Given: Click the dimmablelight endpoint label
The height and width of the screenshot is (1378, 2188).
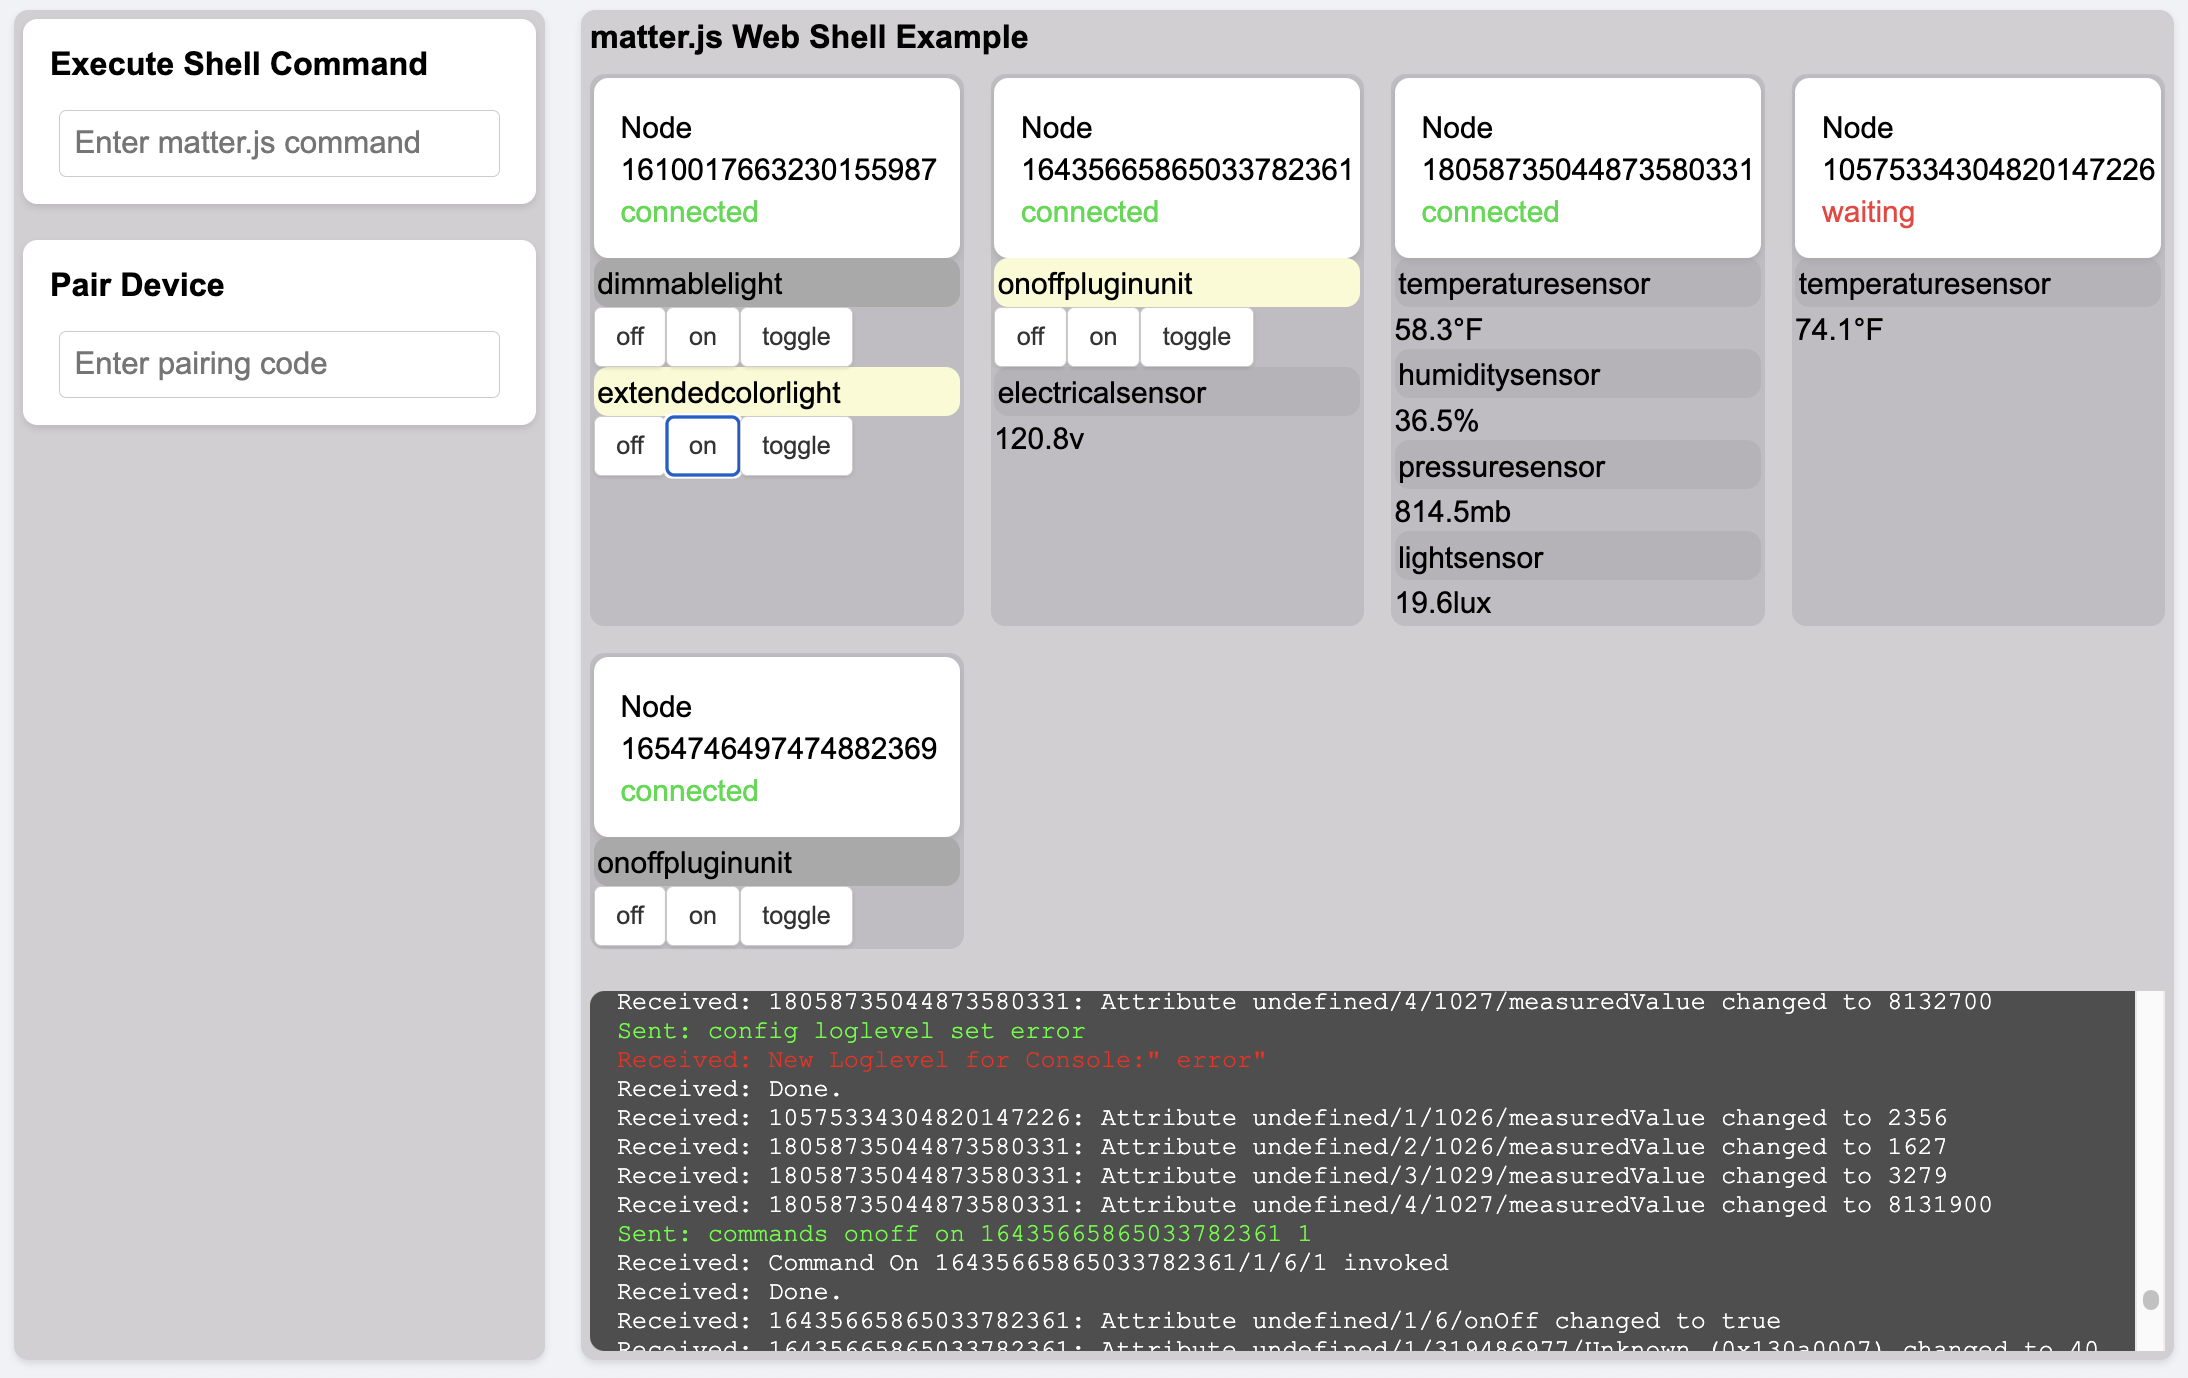Looking at the screenshot, I should coord(777,284).
